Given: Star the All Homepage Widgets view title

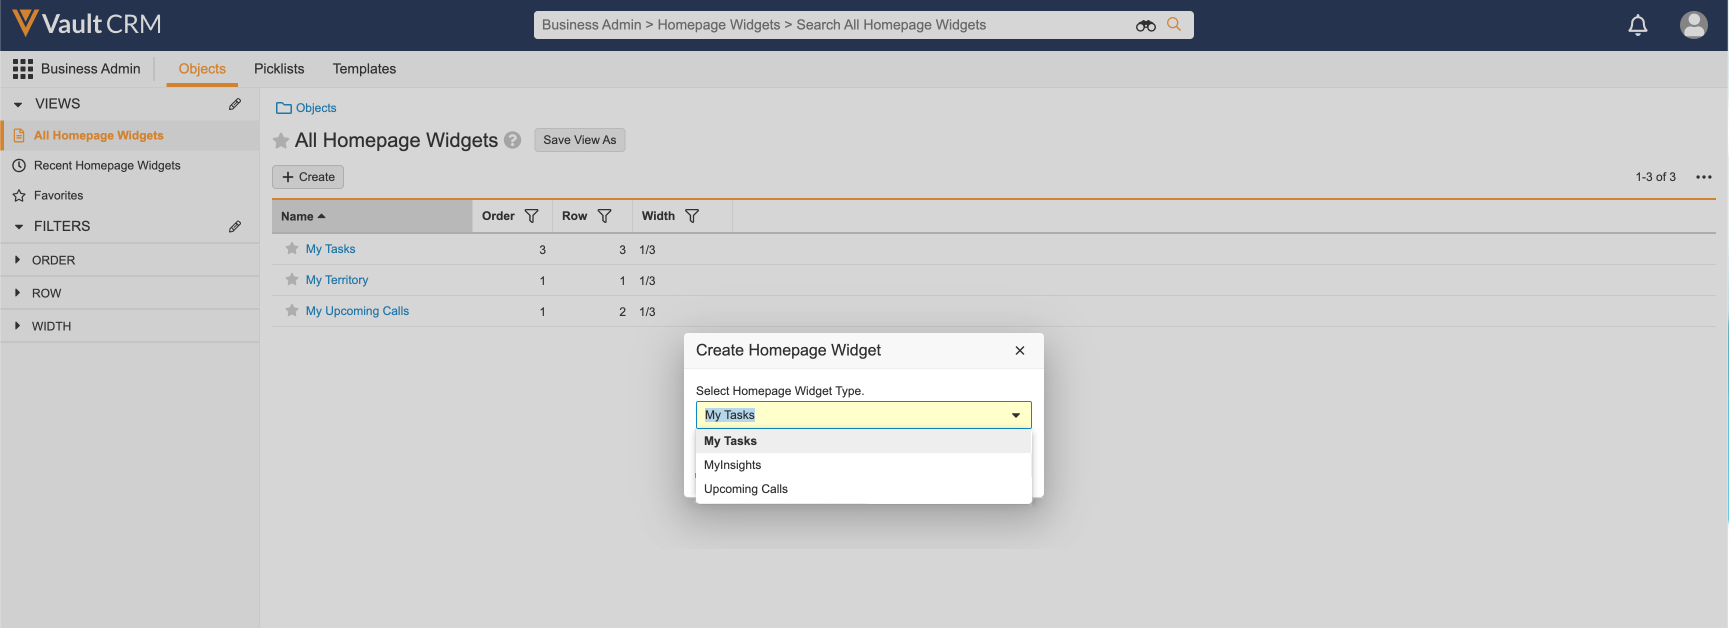Looking at the screenshot, I should point(281,141).
